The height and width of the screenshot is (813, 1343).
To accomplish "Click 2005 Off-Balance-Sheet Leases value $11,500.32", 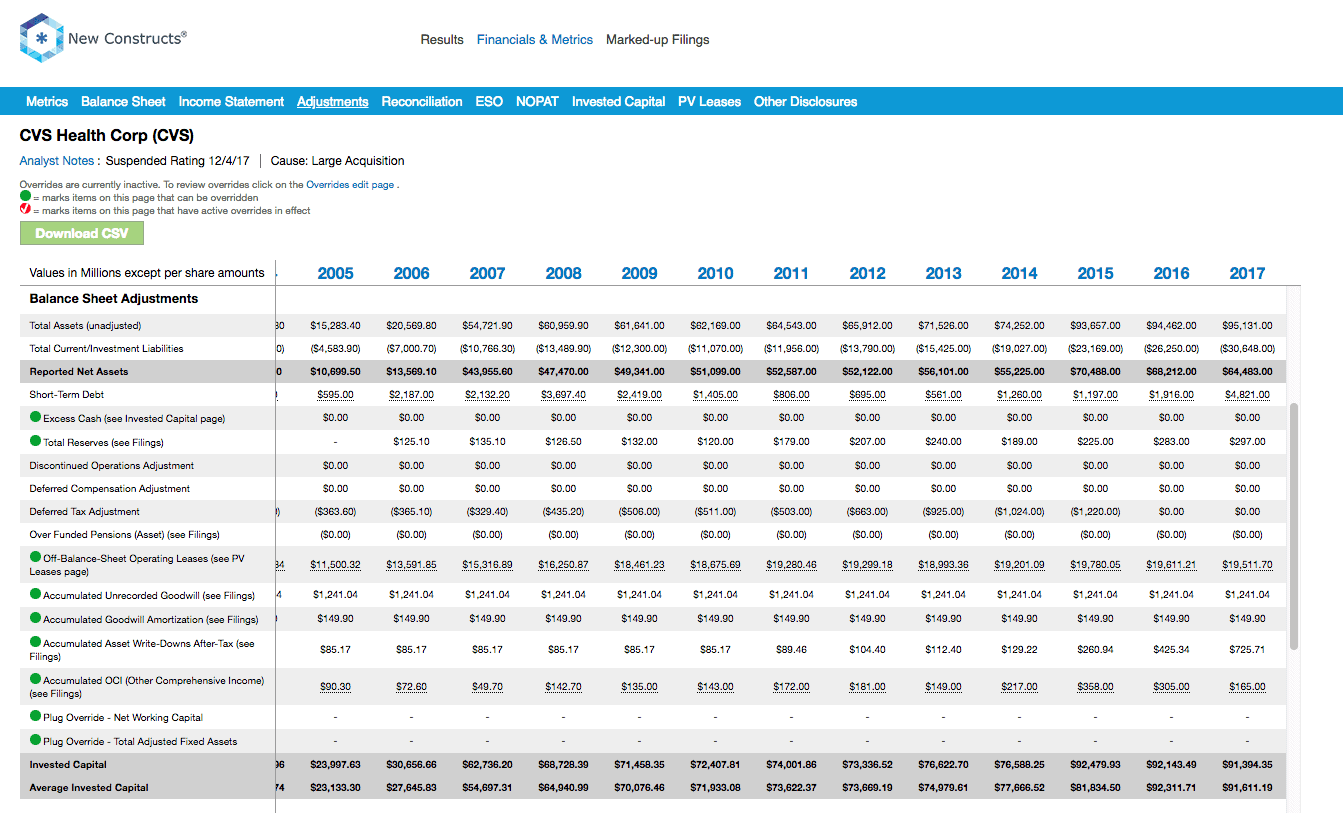I will tap(335, 565).
